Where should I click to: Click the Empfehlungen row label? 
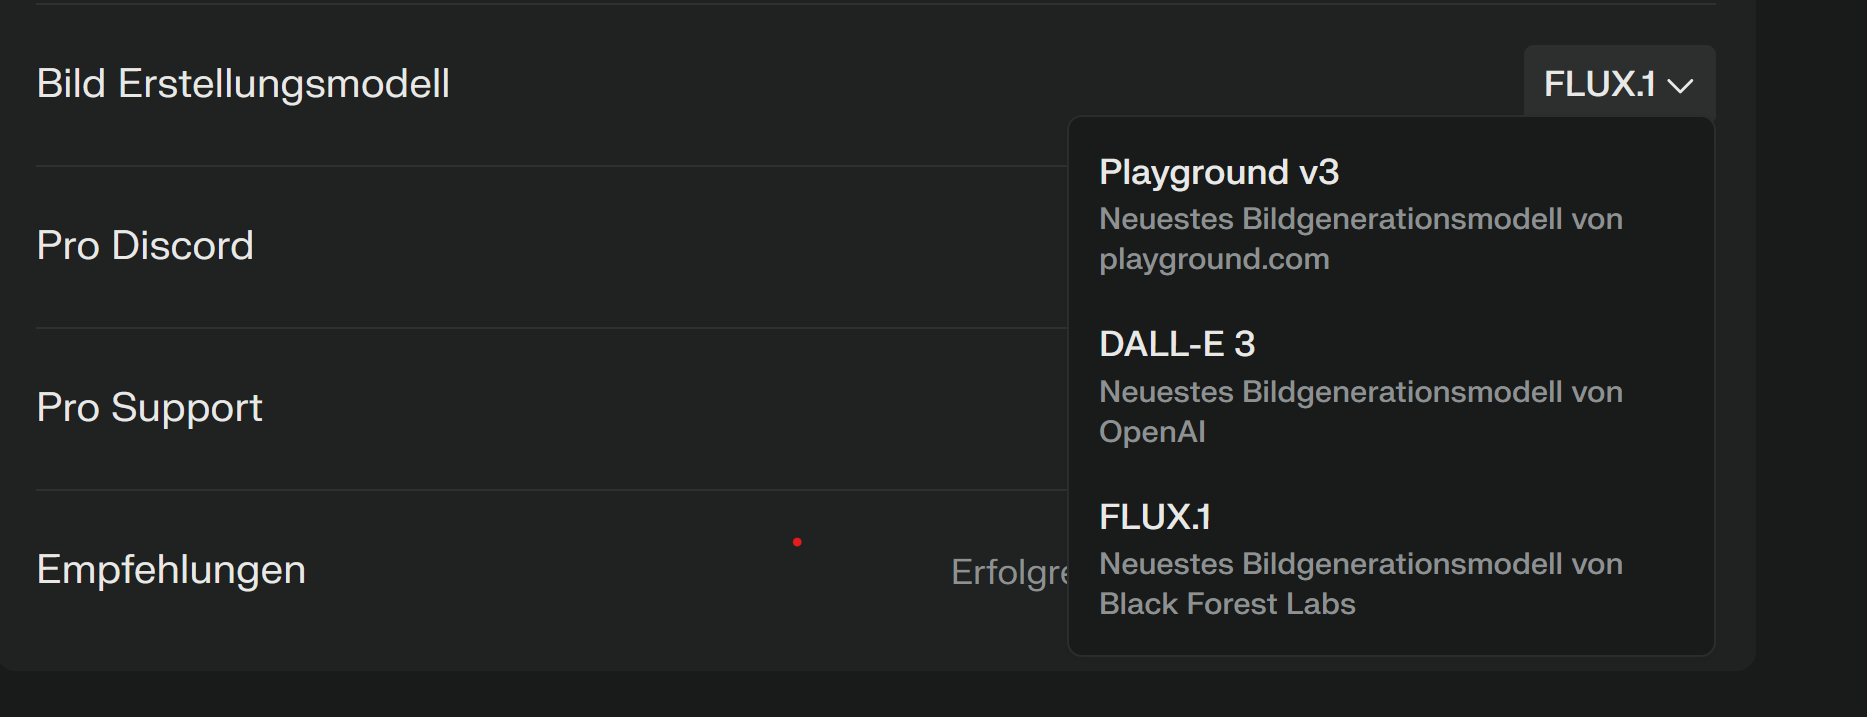171,570
